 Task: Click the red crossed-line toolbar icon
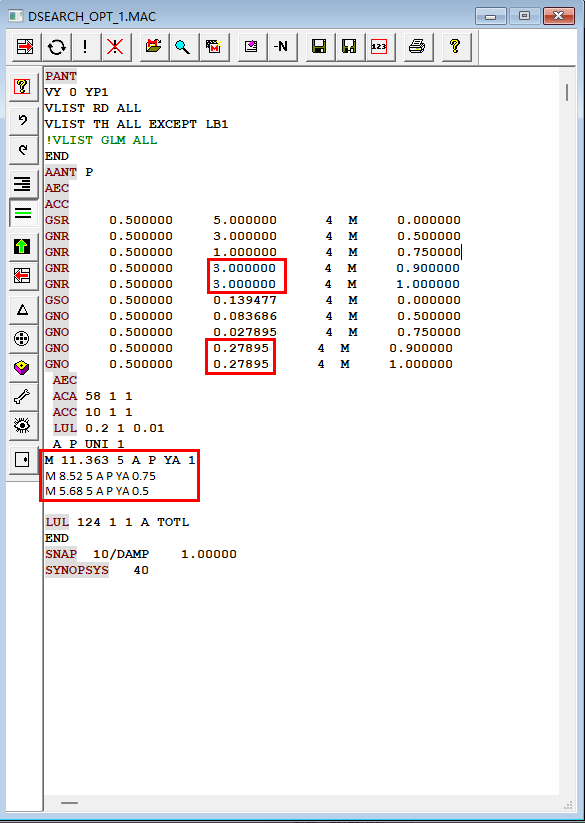[115, 47]
